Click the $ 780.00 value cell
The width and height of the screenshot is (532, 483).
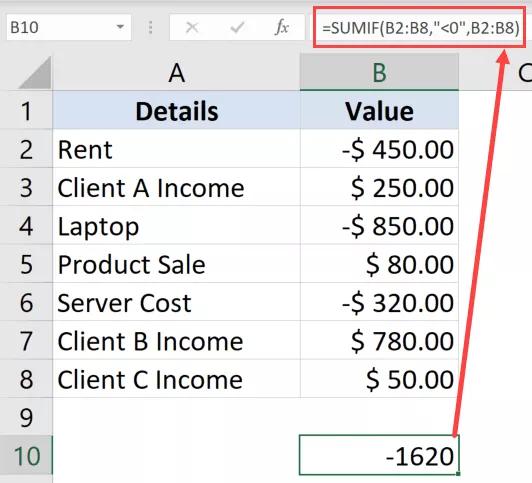(379, 341)
